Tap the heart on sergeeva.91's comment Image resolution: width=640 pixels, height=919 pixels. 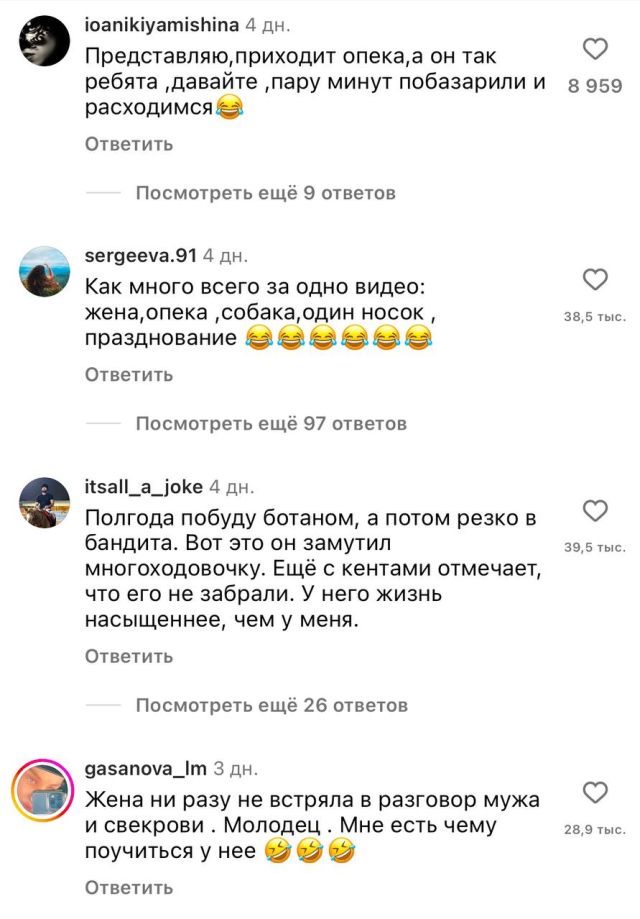point(595,279)
